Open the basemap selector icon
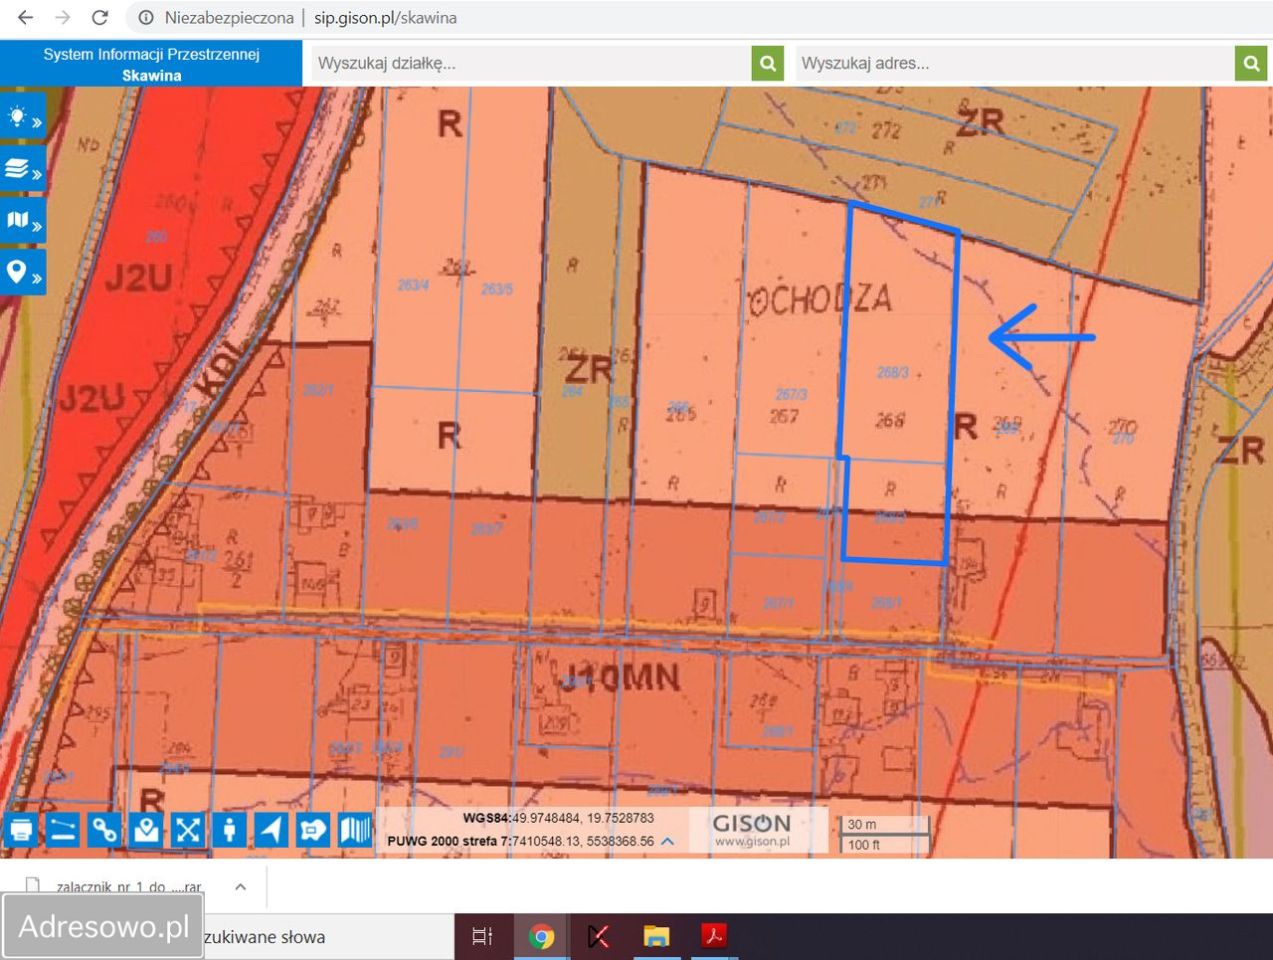 (x=355, y=829)
